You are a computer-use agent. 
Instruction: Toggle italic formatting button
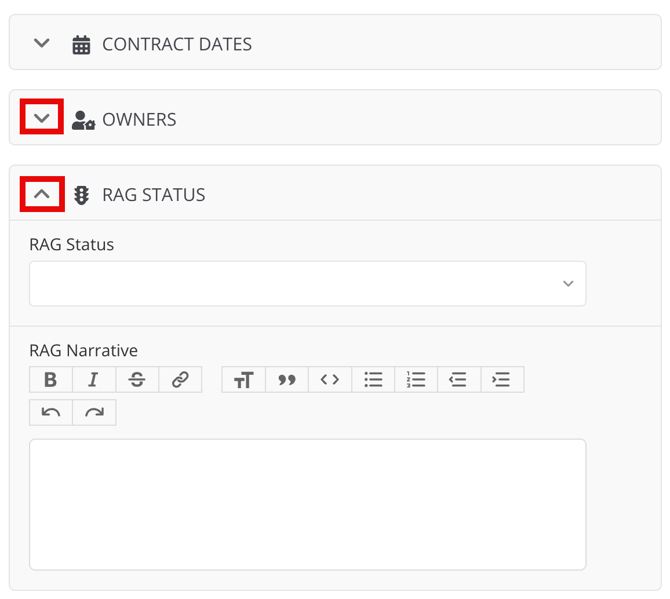point(94,379)
